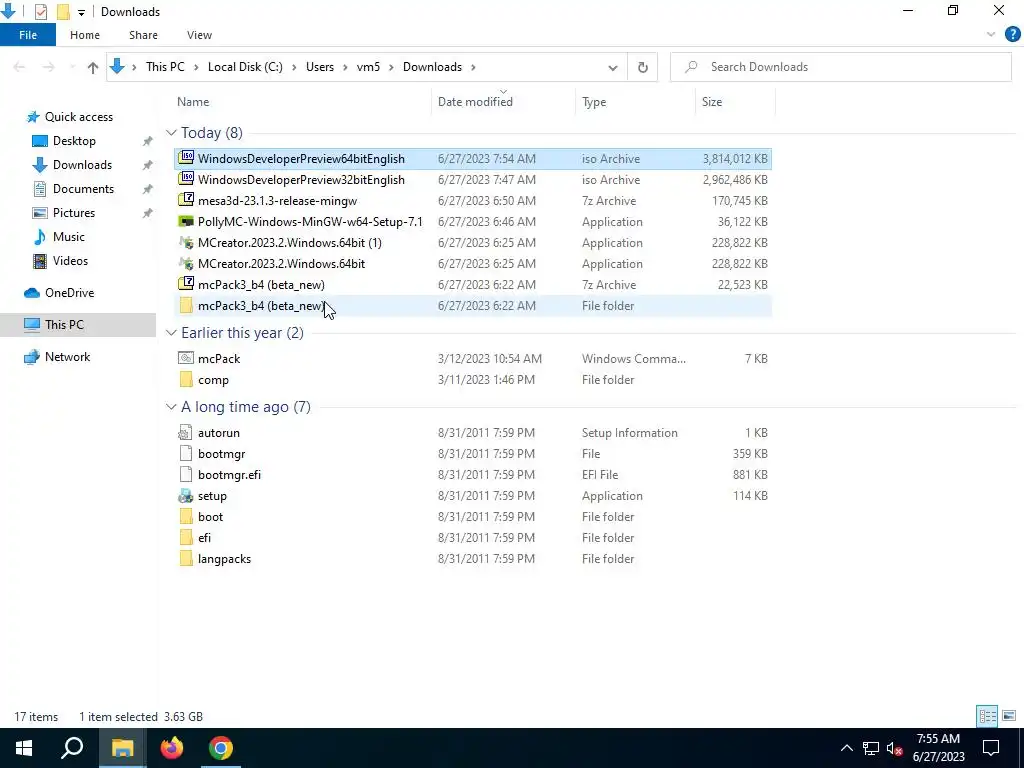
Task: Click vm5 in the address bar path
Action: pyautogui.click(x=368, y=67)
